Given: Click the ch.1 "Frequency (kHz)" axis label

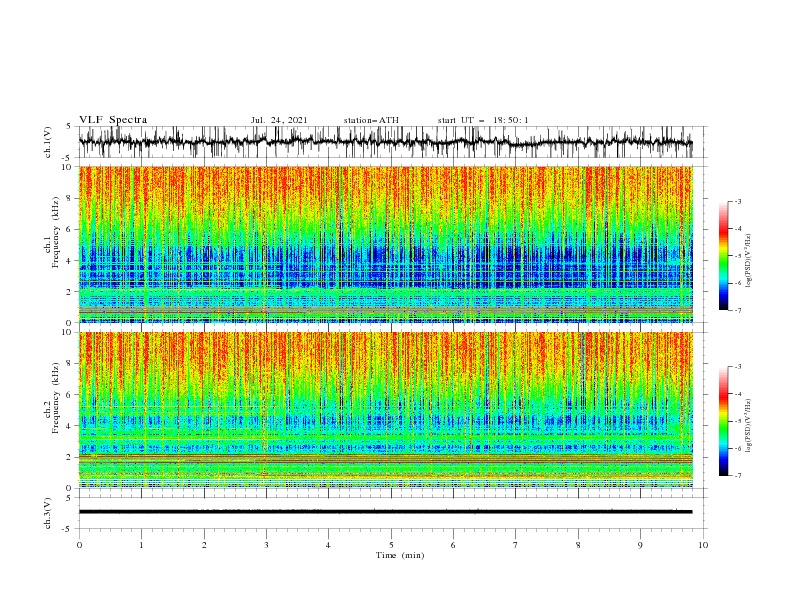Looking at the screenshot, I should click(56, 232).
